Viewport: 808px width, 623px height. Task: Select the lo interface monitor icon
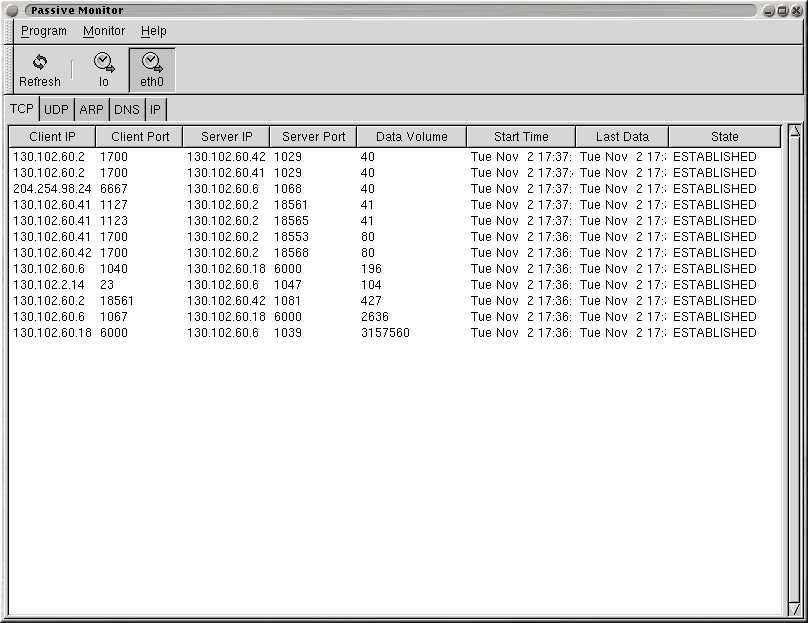pyautogui.click(x=104, y=70)
